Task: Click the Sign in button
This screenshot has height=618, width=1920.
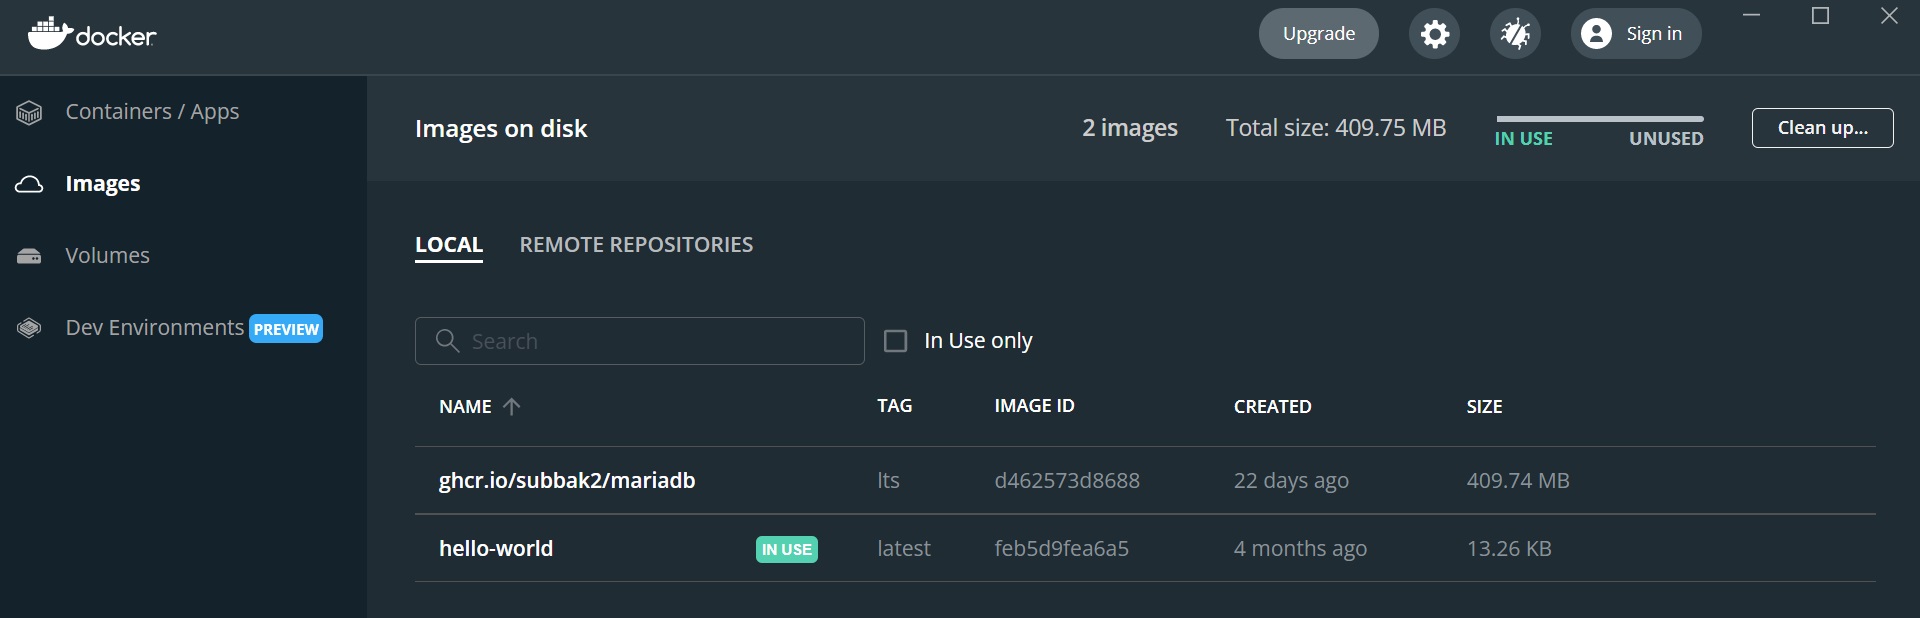Action: [x=1636, y=34]
